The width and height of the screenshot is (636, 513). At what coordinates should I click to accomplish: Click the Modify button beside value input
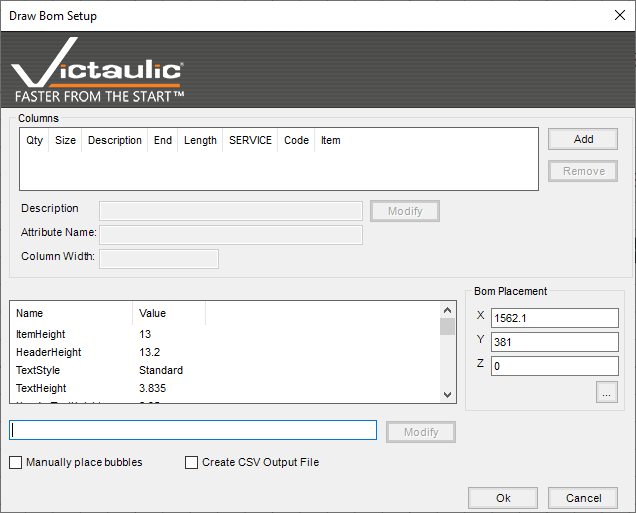(421, 432)
